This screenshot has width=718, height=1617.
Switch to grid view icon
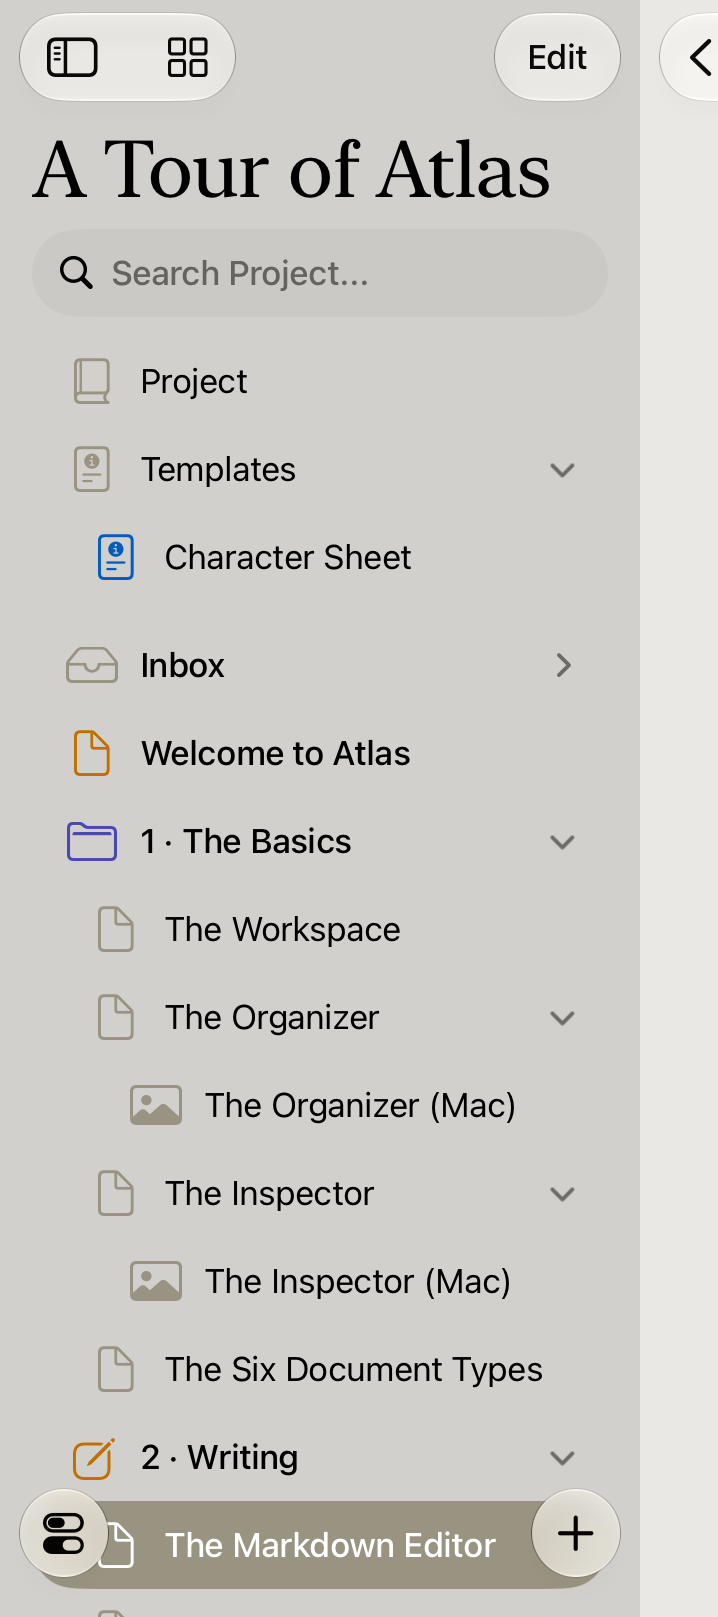(187, 57)
